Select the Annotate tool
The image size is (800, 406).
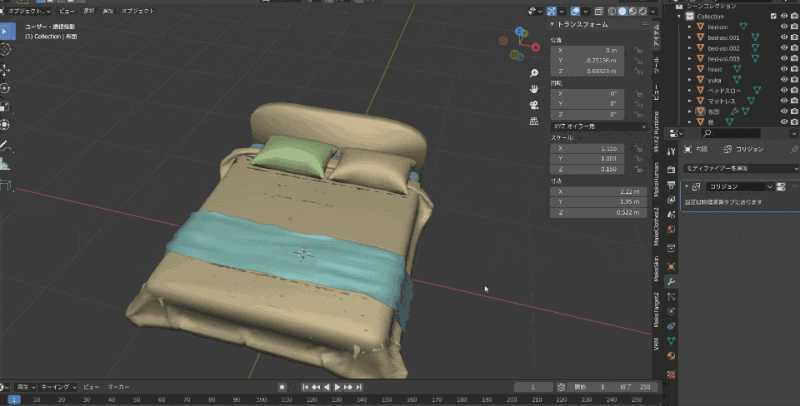5,146
